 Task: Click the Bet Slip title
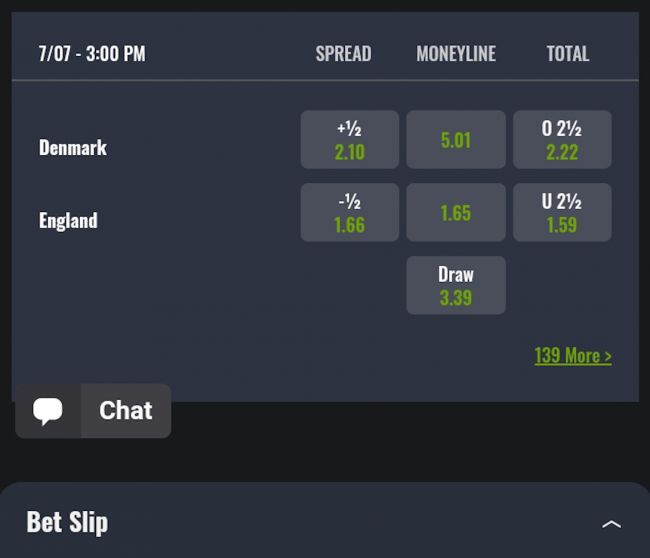pyautogui.click(x=67, y=522)
